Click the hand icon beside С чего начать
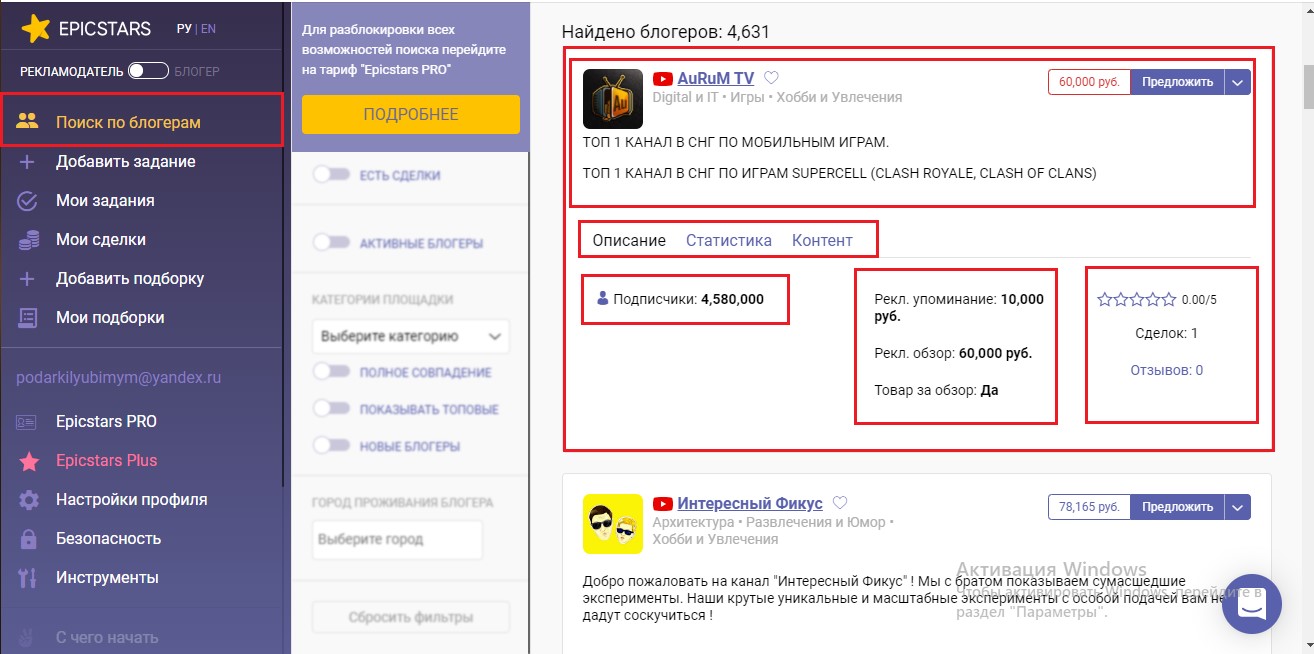This screenshot has height=654, width=1314. click(x=28, y=637)
